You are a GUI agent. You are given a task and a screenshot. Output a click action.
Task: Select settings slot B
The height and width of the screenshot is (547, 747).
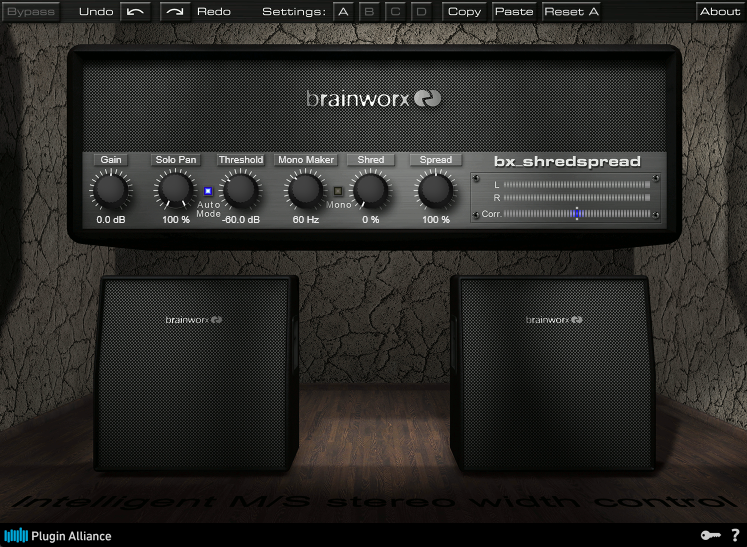pyautogui.click(x=369, y=11)
